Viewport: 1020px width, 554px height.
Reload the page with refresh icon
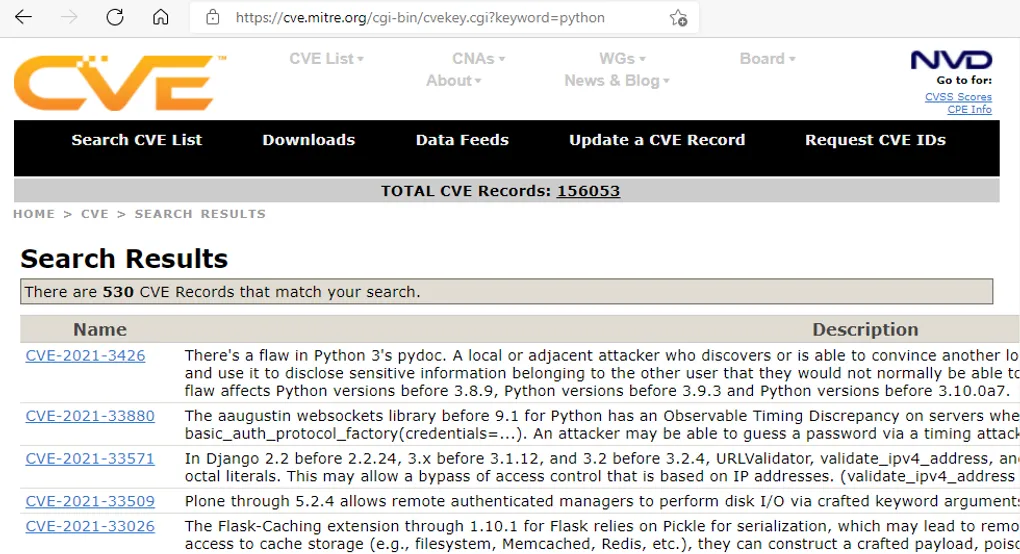pyautogui.click(x=115, y=17)
